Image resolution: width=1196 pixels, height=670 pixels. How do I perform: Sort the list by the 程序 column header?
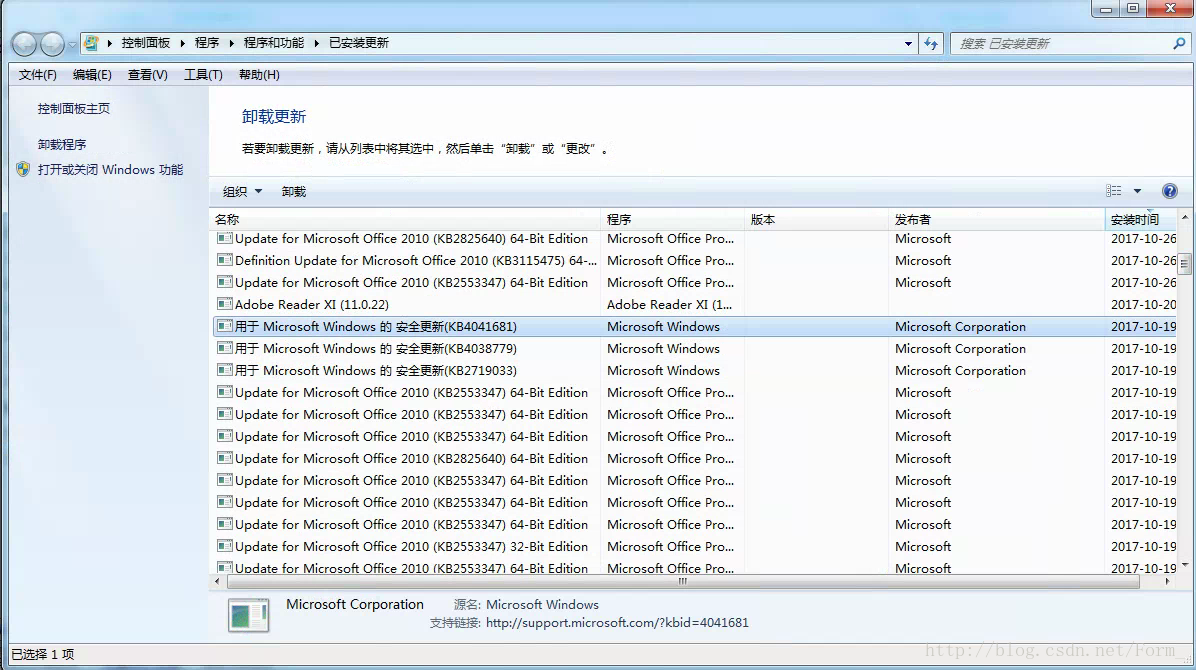point(673,219)
